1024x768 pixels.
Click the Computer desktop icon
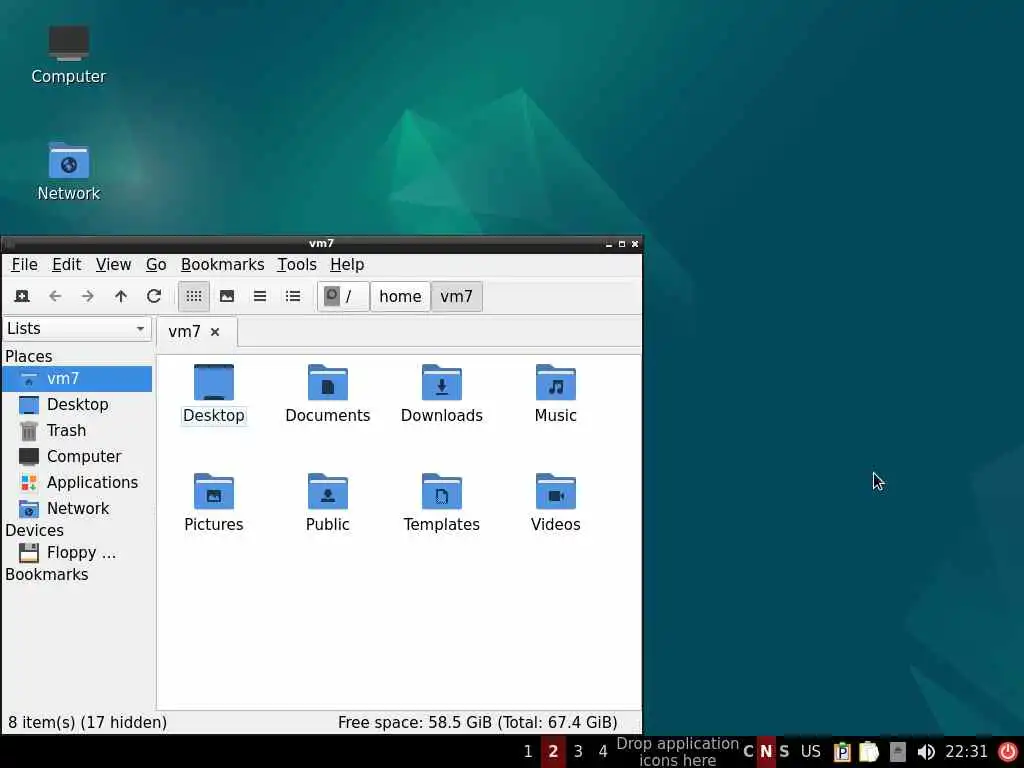click(69, 55)
